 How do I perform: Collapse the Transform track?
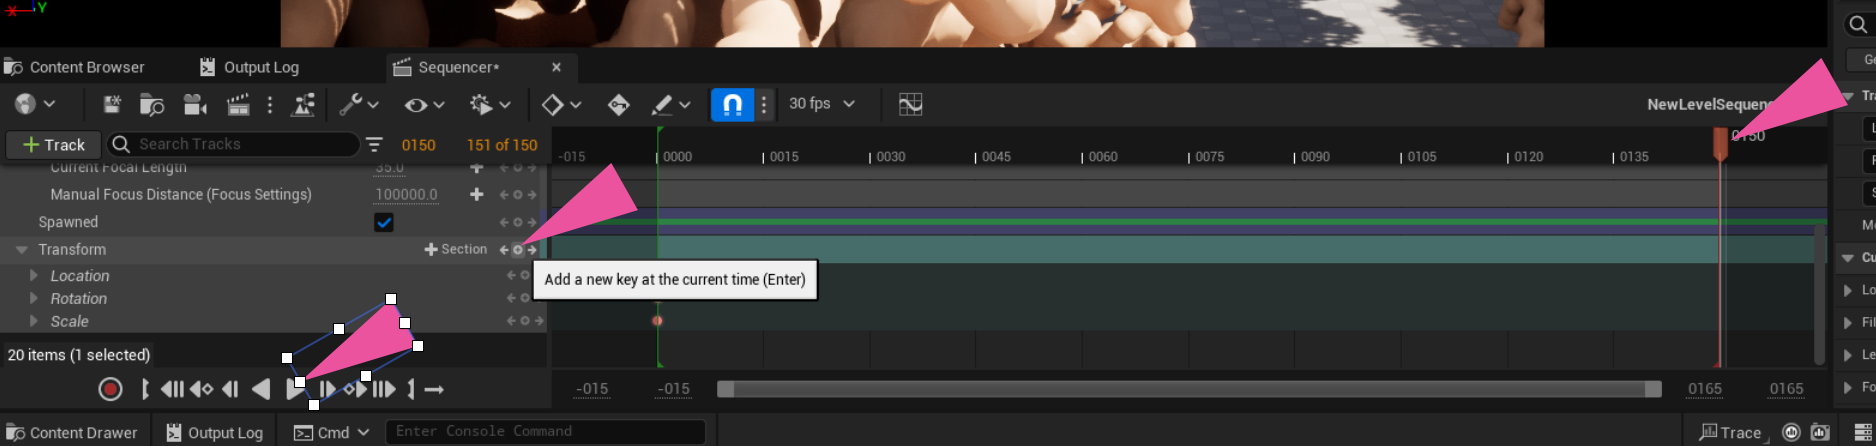point(21,250)
